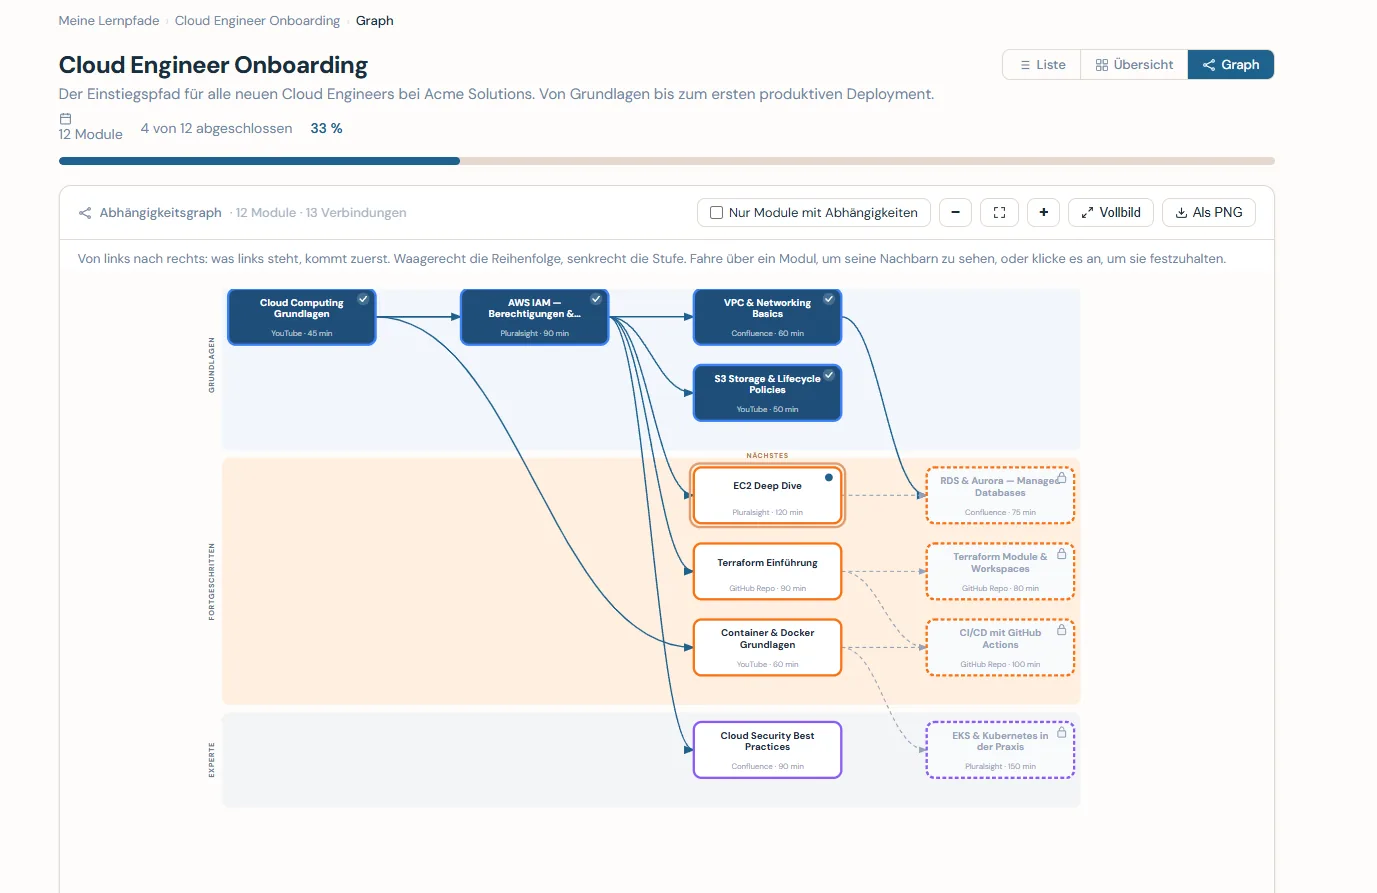Select AWS IAM Berechtigungen module node
The height and width of the screenshot is (893, 1377).
tap(534, 317)
